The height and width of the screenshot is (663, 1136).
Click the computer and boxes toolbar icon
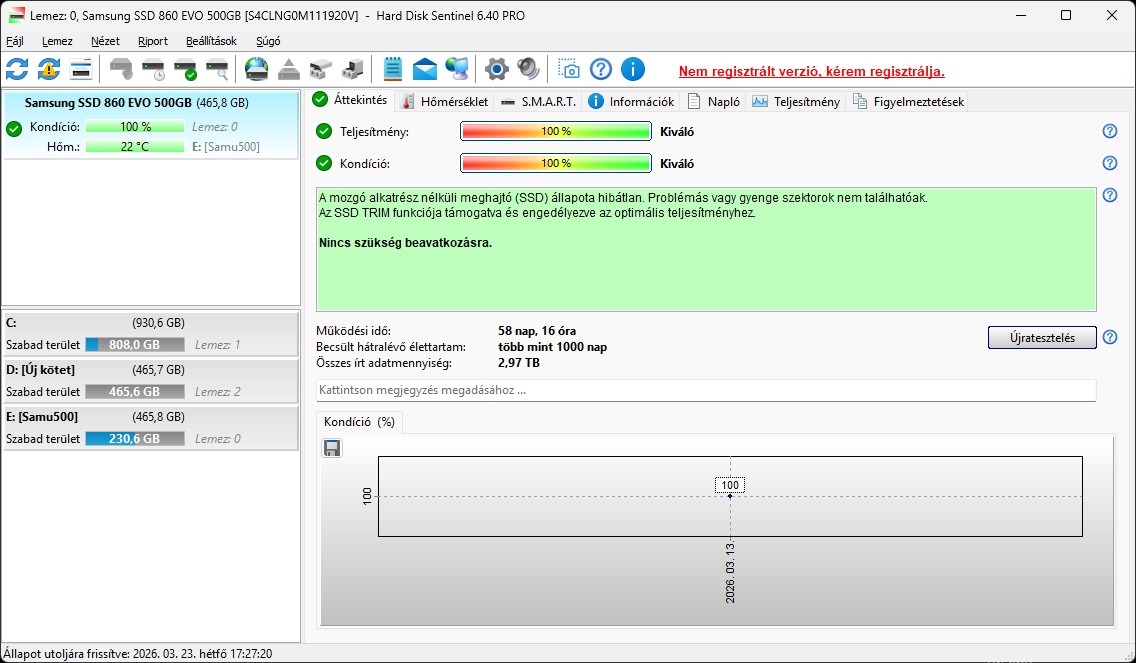coord(353,70)
